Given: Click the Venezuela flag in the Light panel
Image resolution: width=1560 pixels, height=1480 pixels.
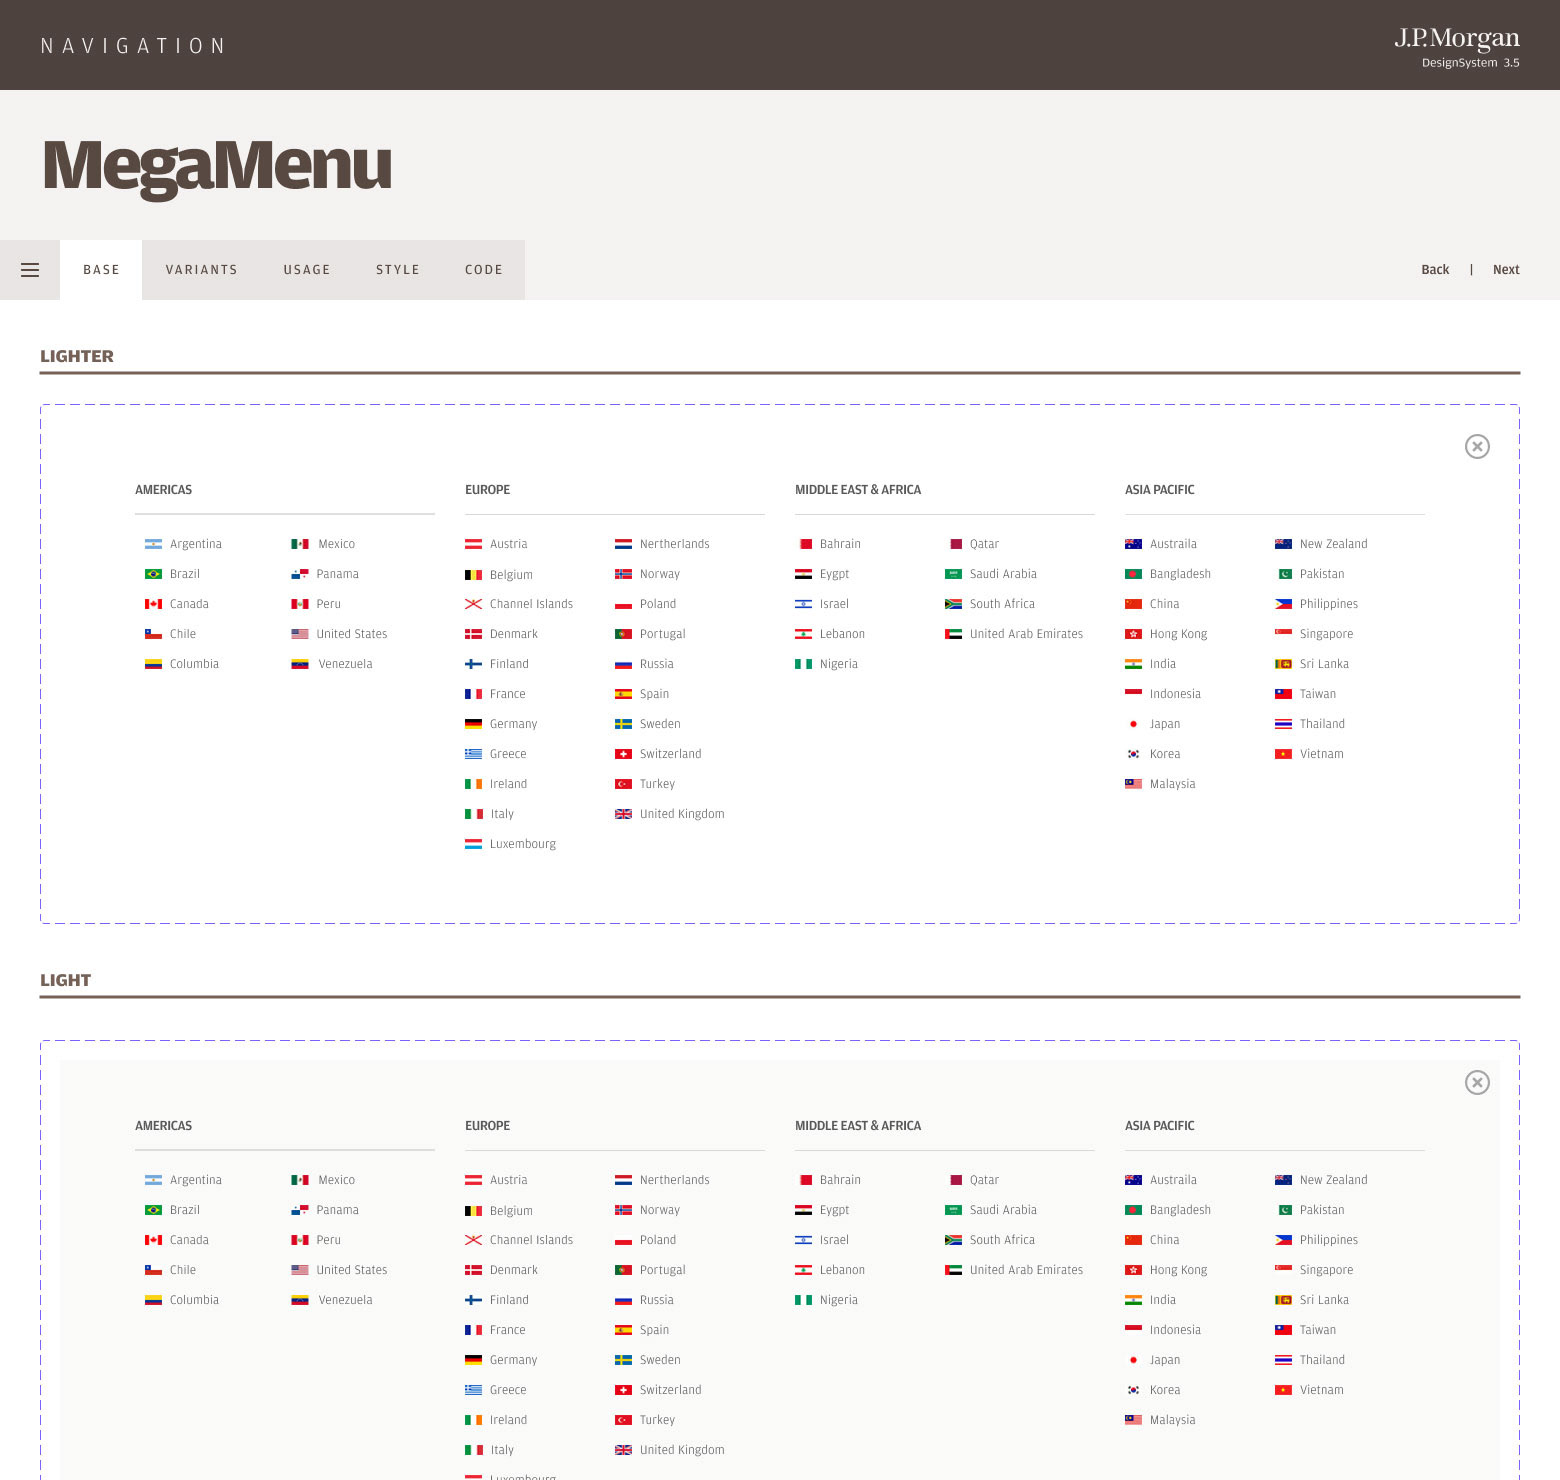Looking at the screenshot, I should (300, 1300).
